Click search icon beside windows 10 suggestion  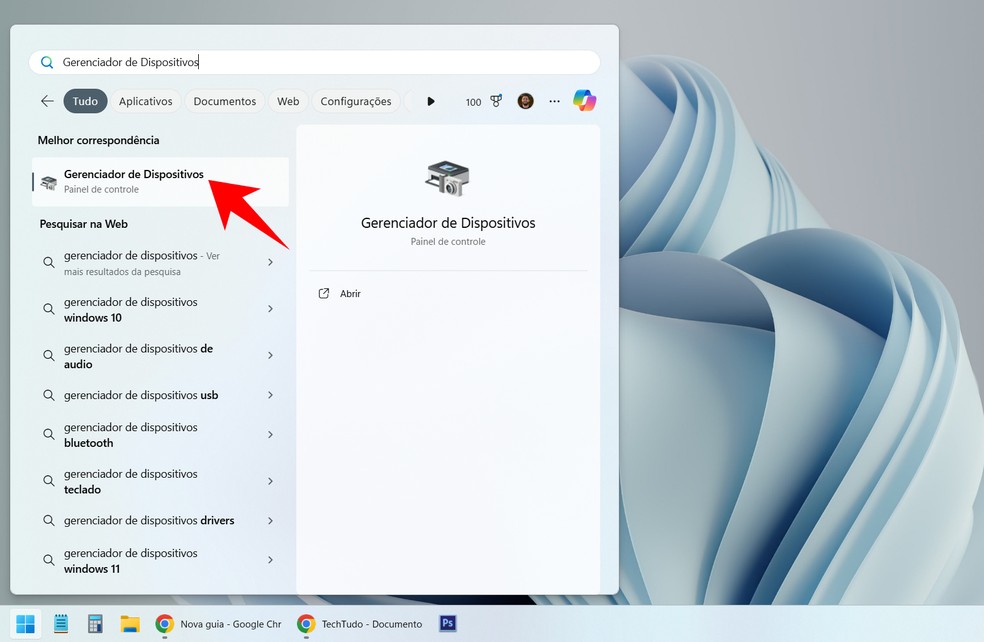coord(48,309)
